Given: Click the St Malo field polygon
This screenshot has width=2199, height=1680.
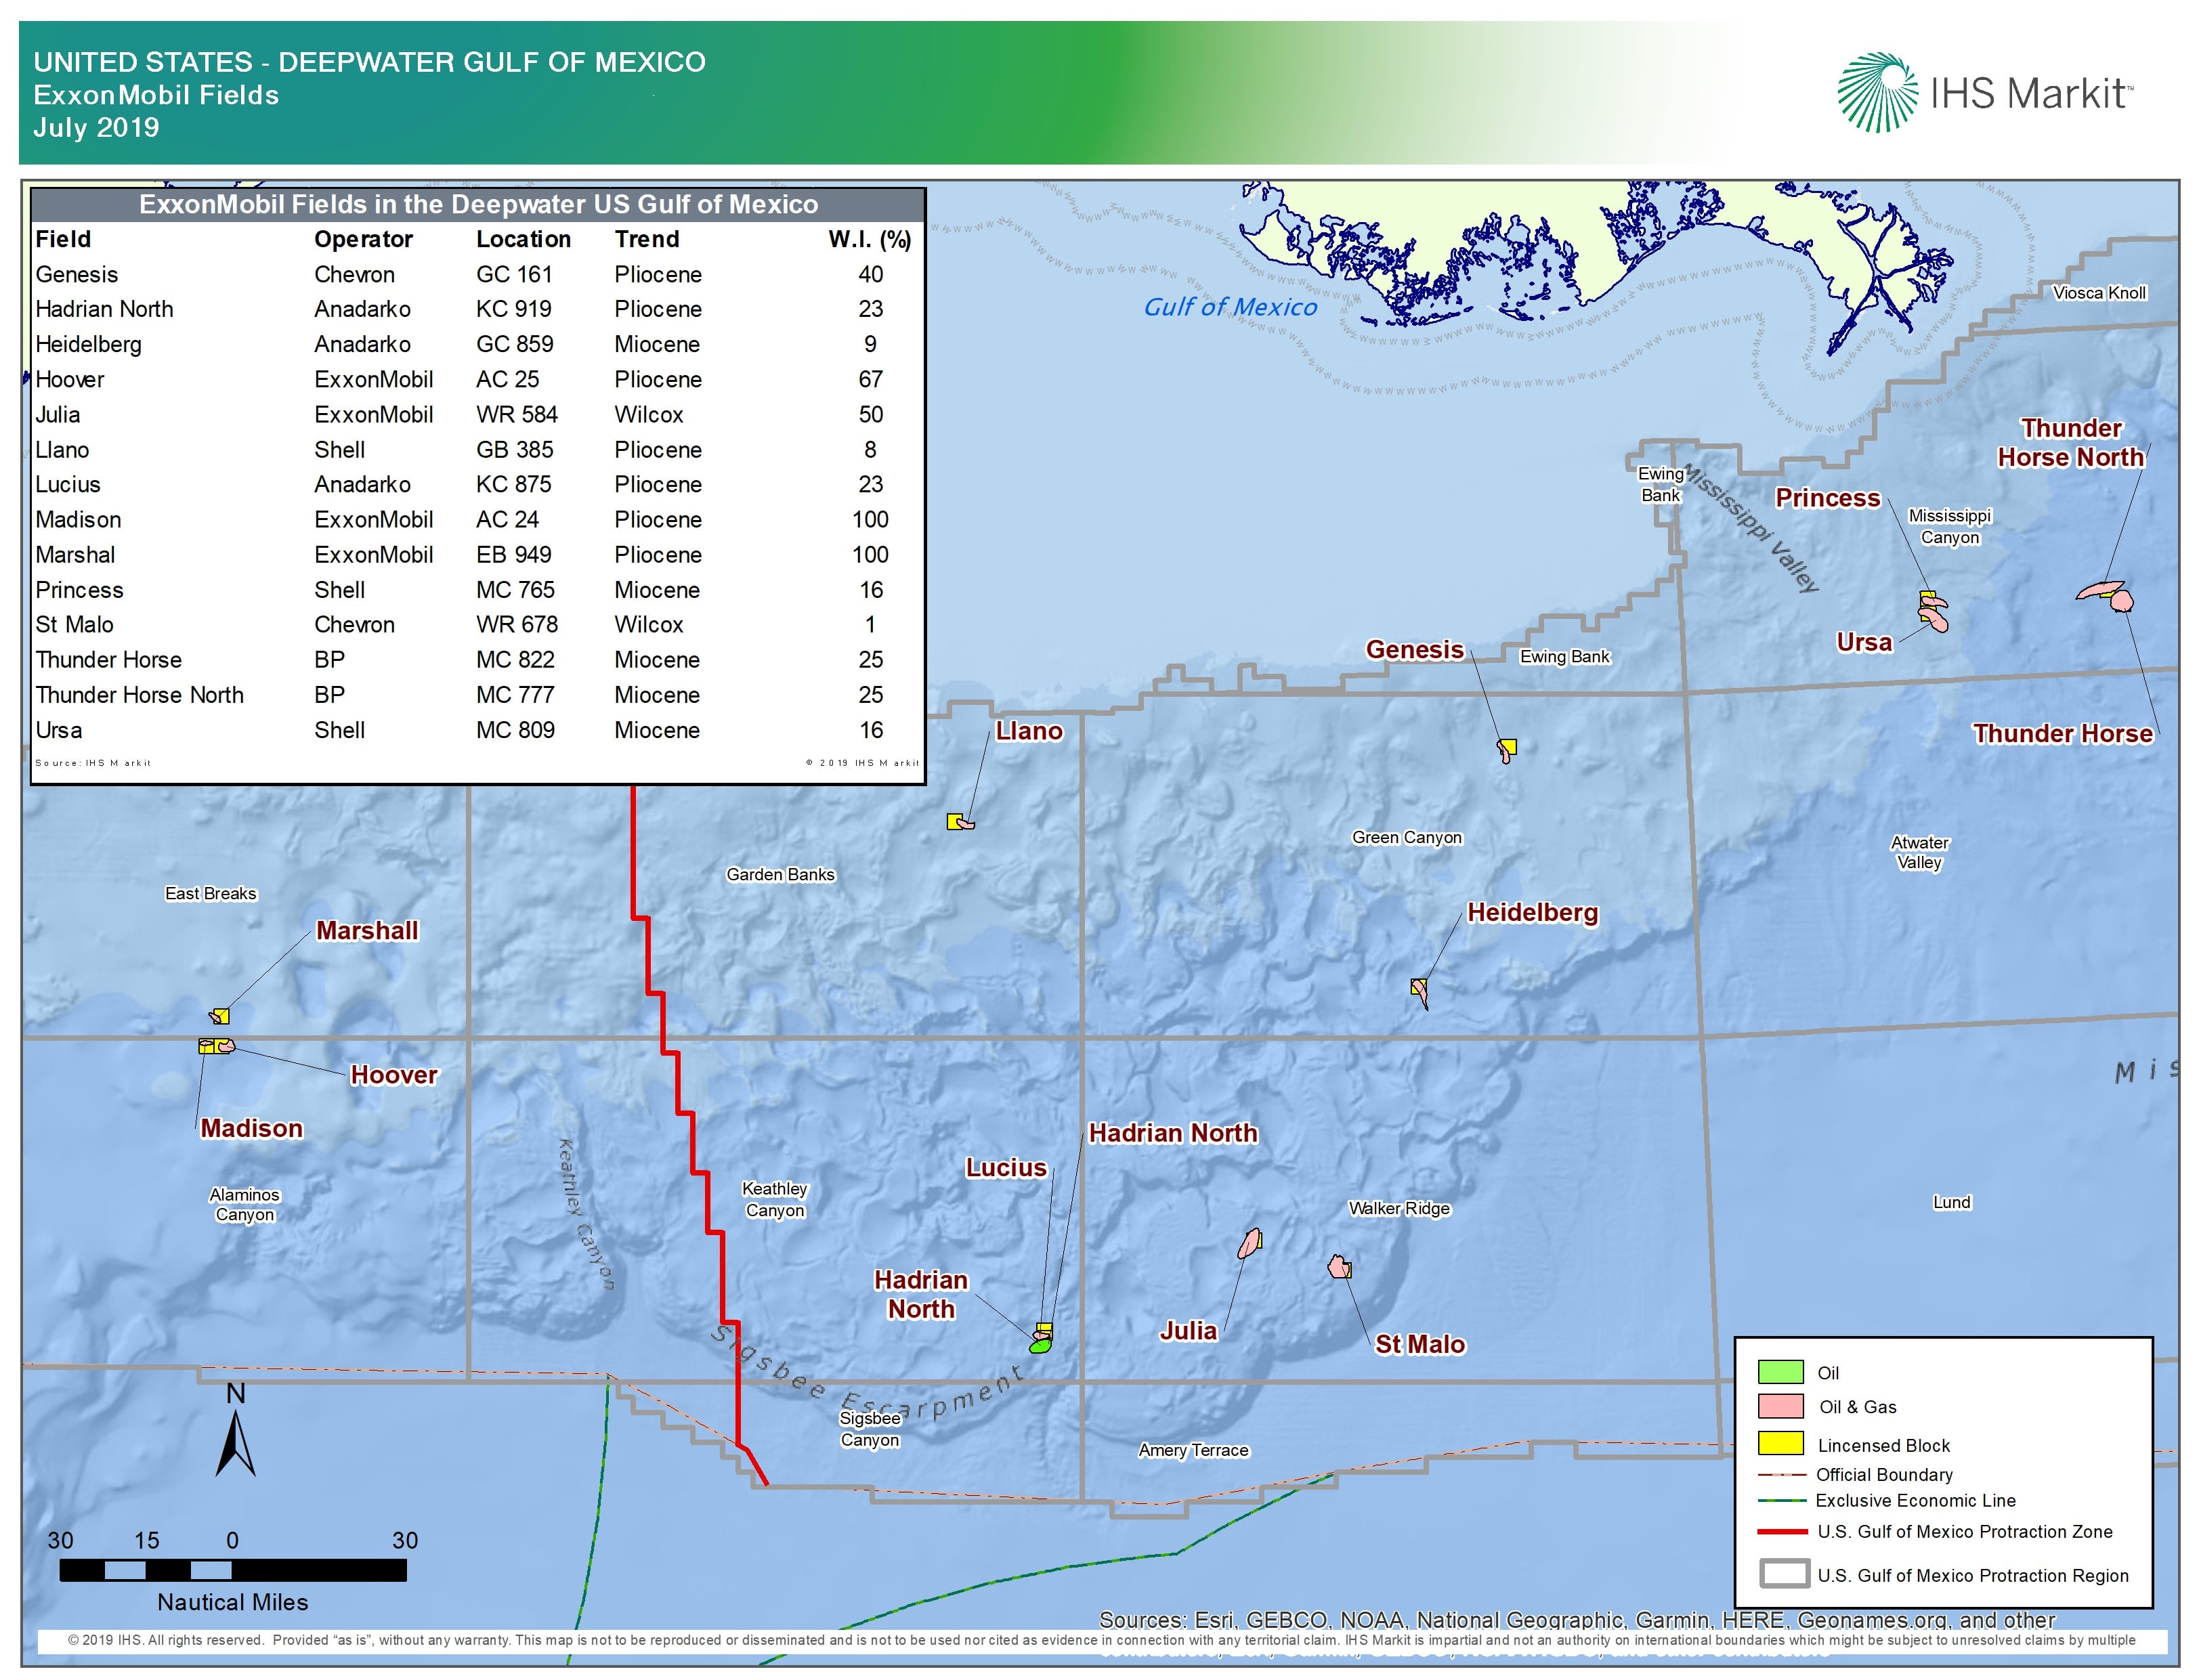Looking at the screenshot, I should pyautogui.click(x=1340, y=1267).
